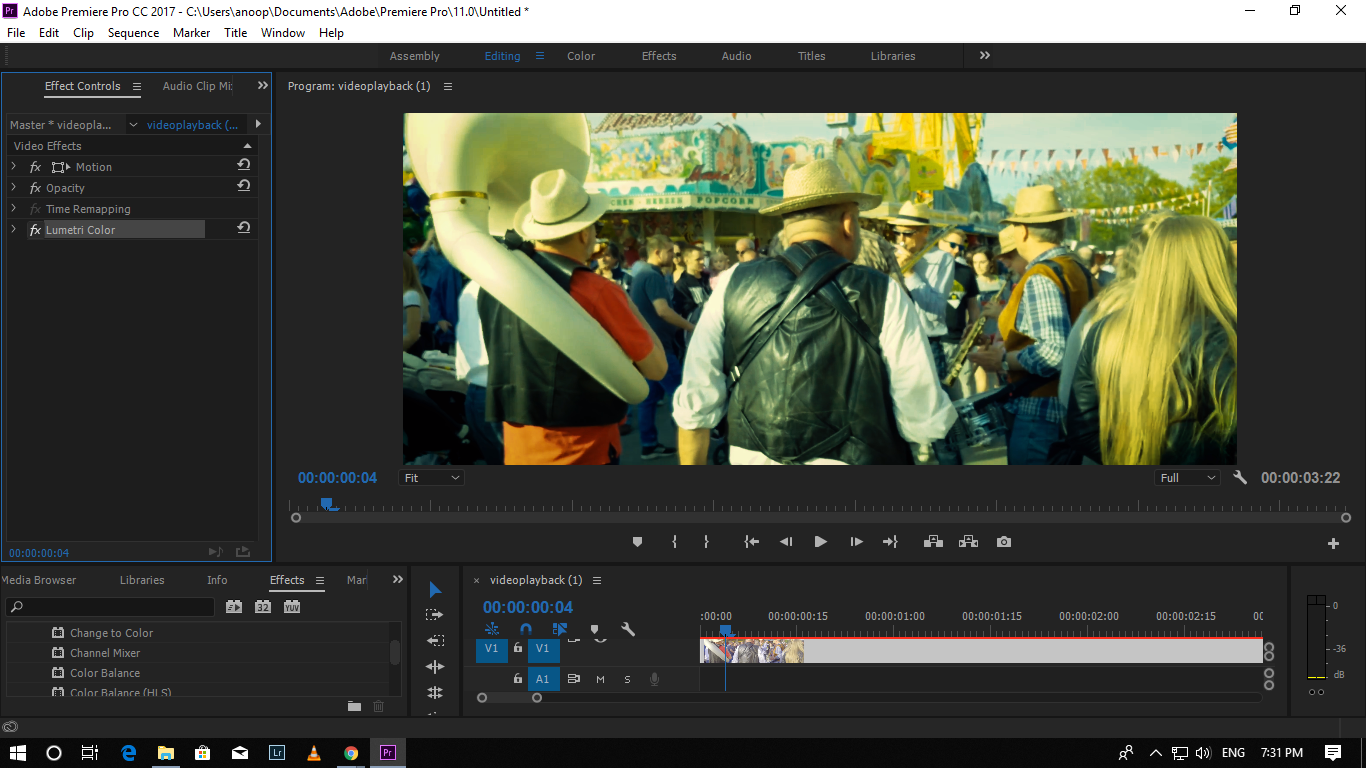Toggle Opacity fx on/off
This screenshot has height=768, width=1366.
[36, 188]
